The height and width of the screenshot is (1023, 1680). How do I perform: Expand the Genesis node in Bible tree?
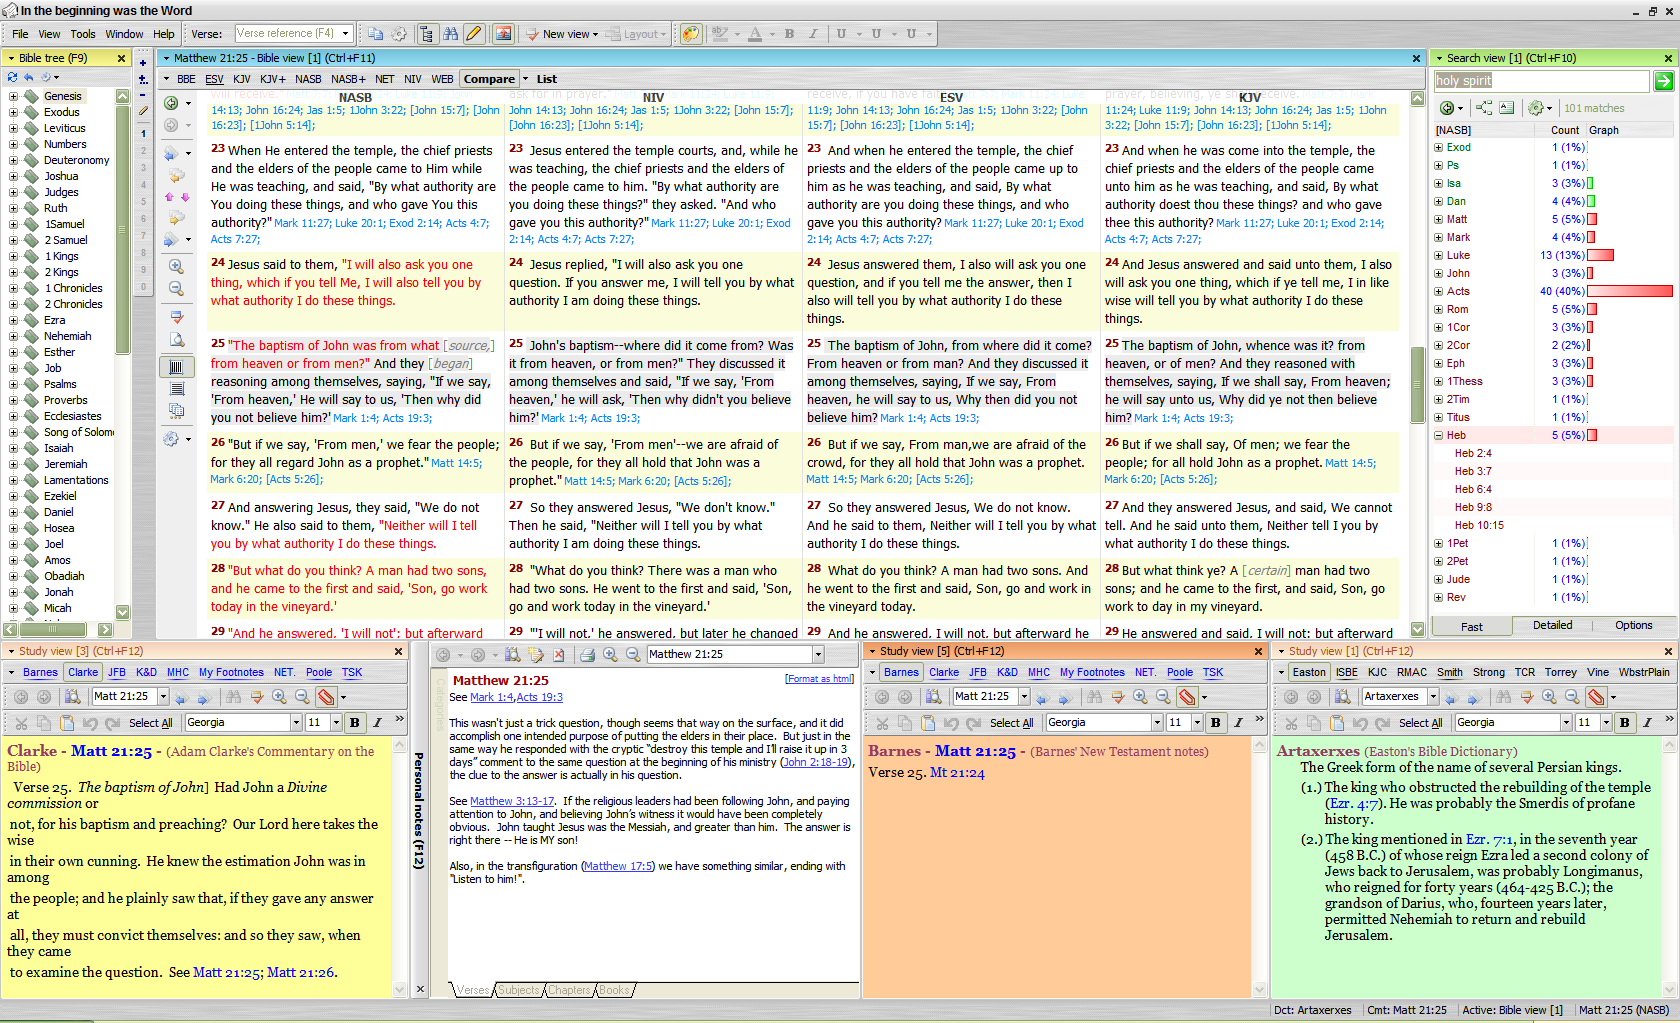[x=13, y=97]
